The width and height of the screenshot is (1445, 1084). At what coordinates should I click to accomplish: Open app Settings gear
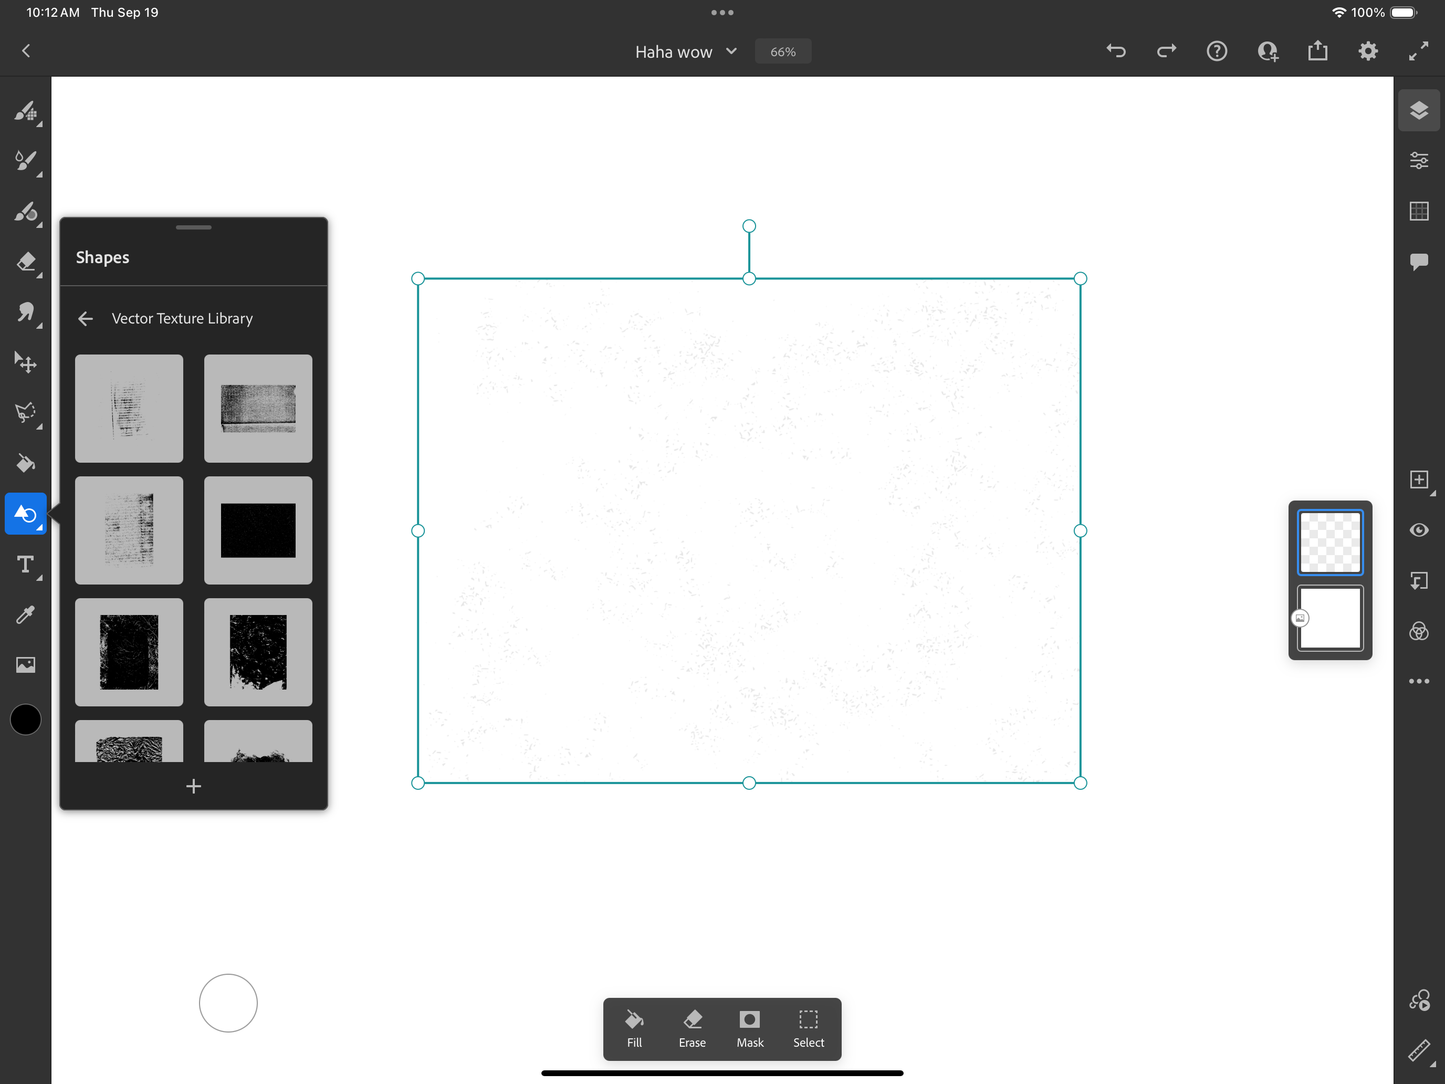(1368, 51)
